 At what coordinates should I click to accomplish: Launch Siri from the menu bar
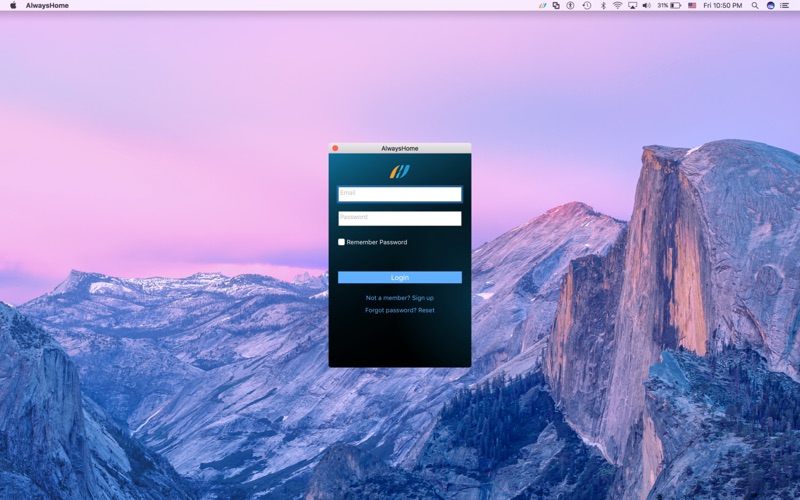point(770,6)
